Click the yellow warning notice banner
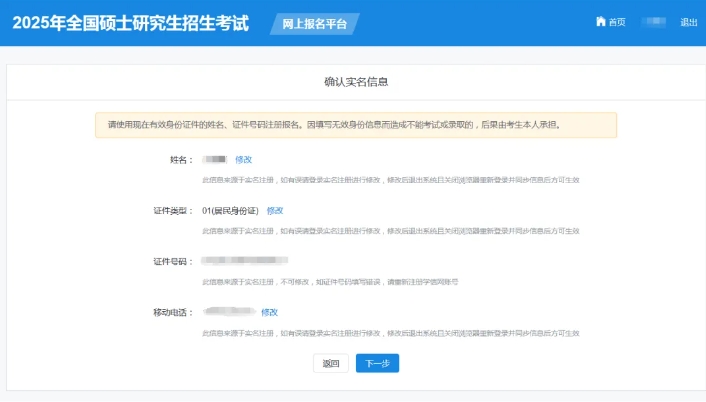The image size is (706, 402). 356,125
